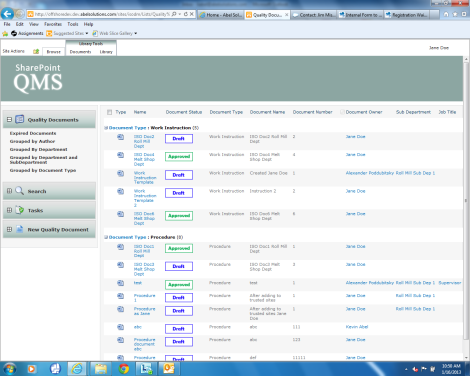Click the Windows Start orb
Viewport: 470px width, 376px height.
point(9,369)
